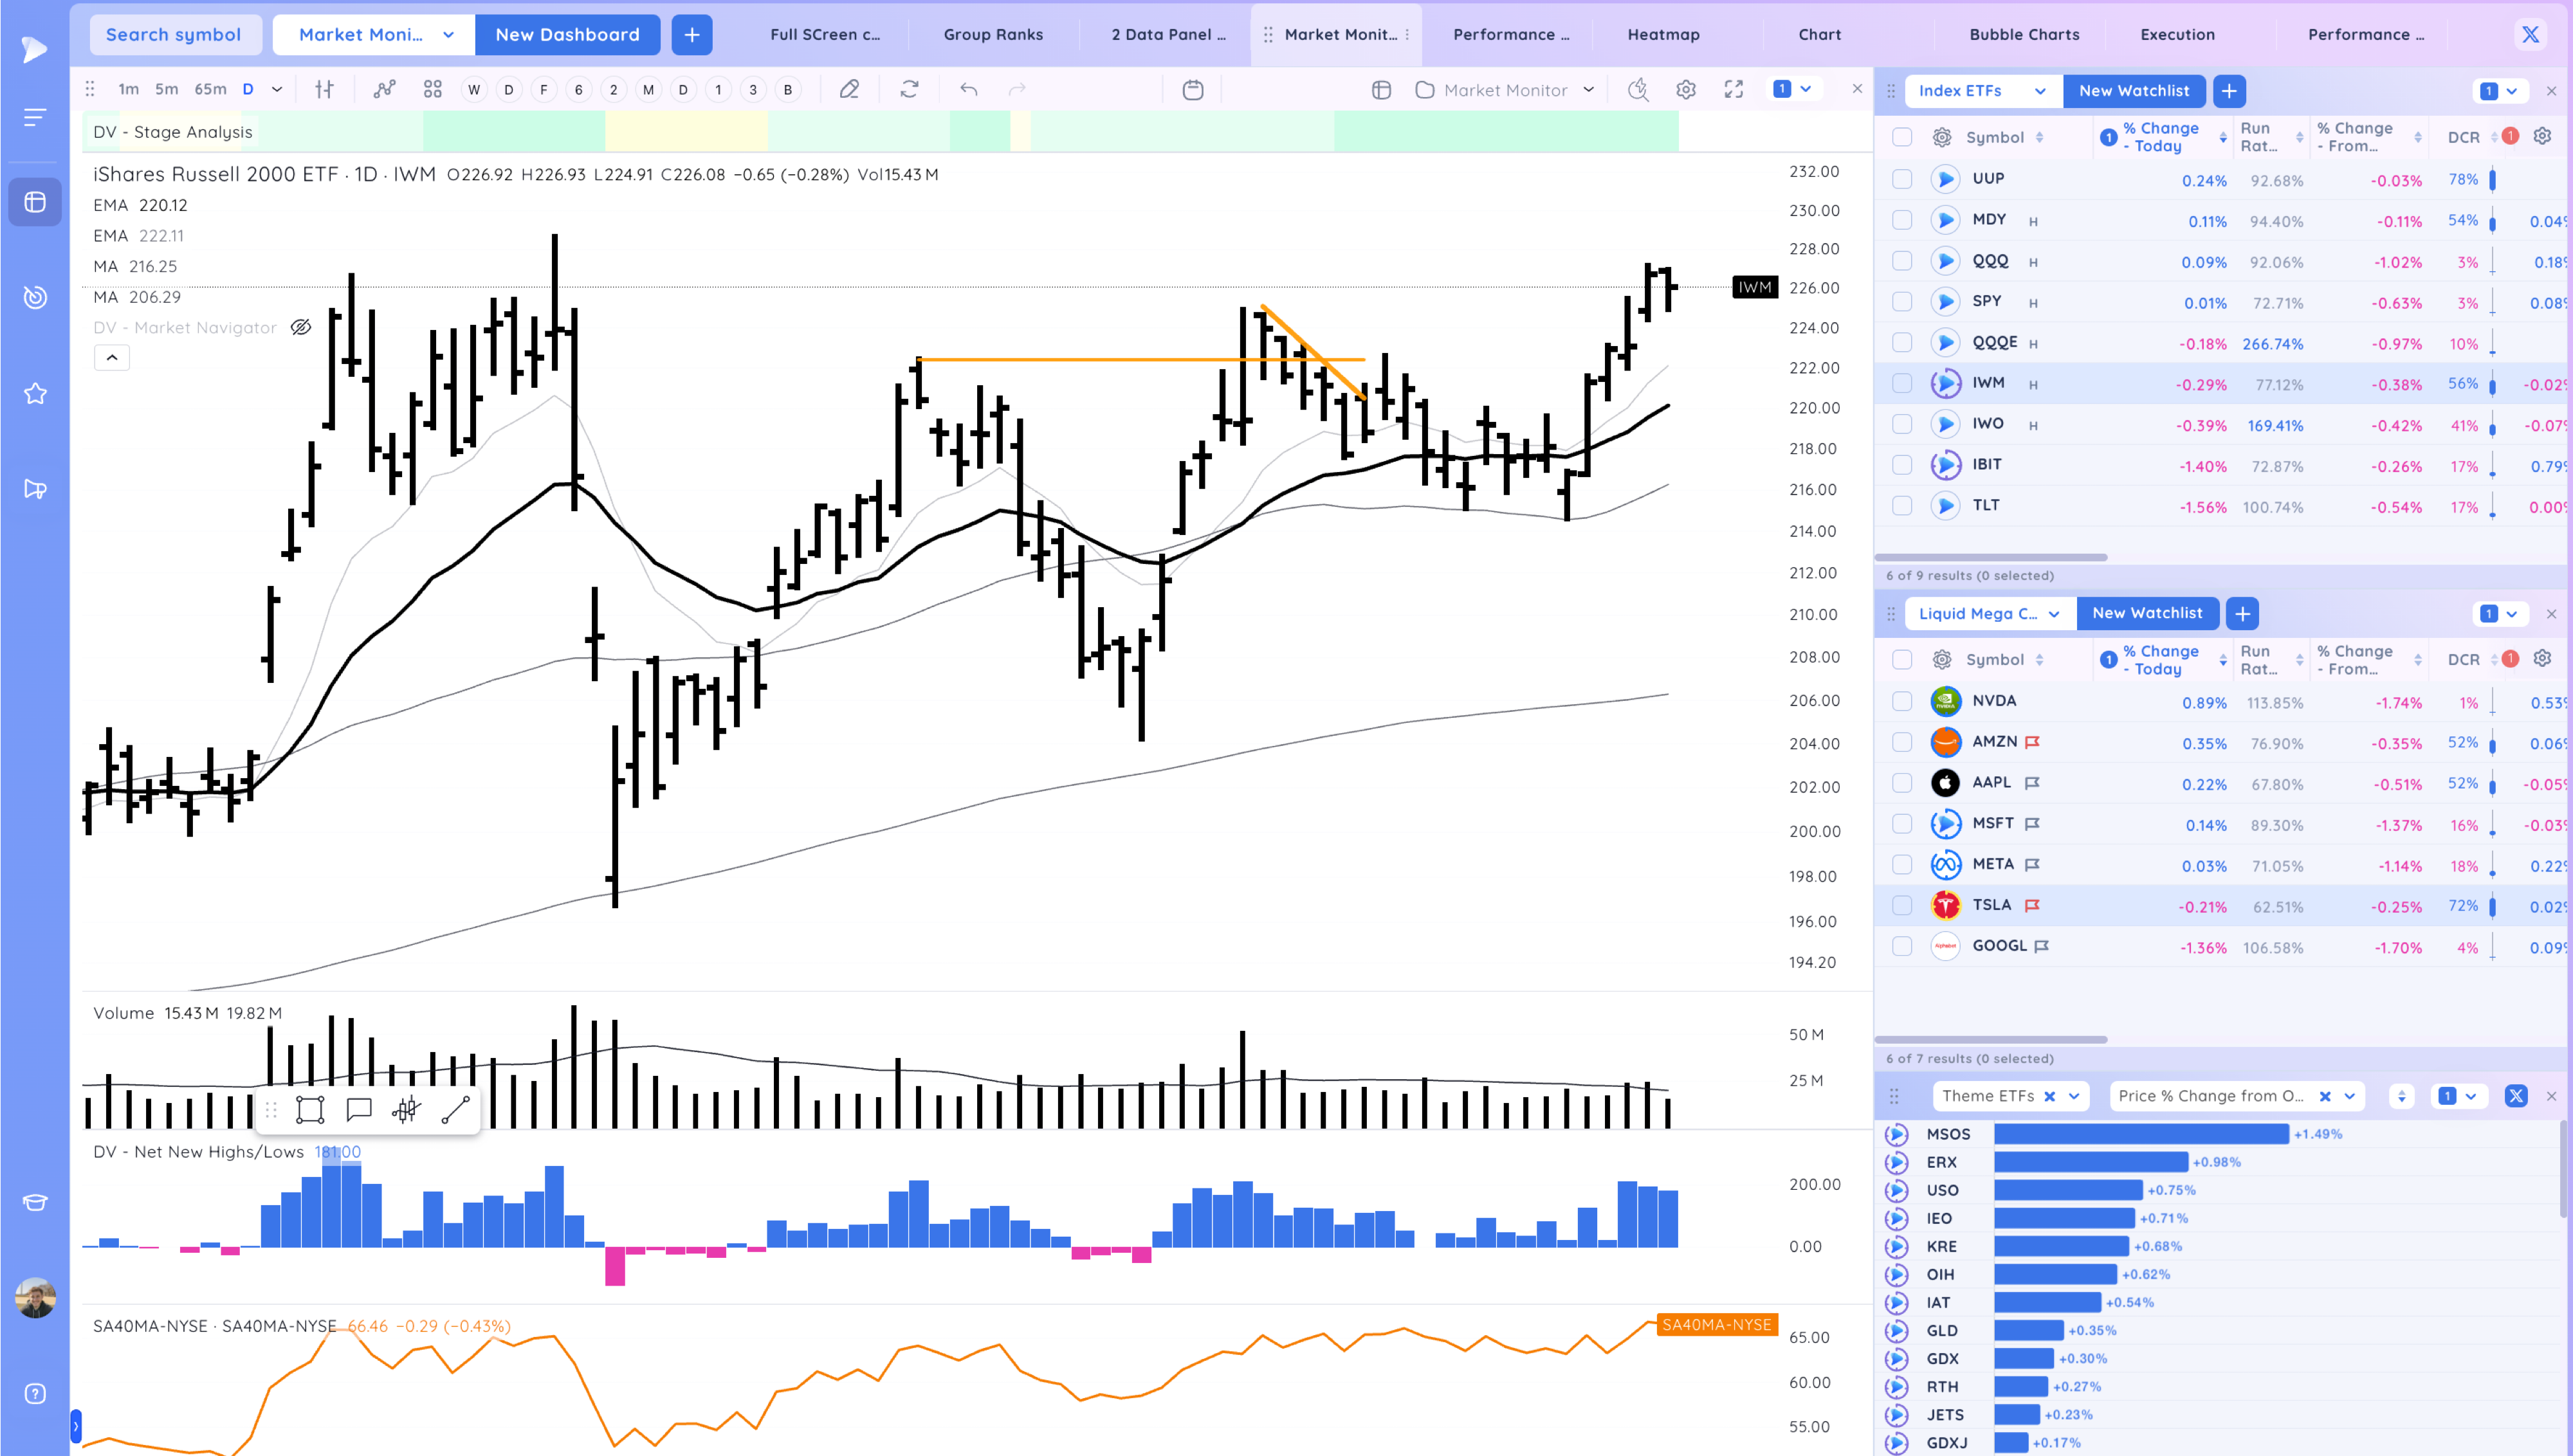Click New Watchlist beside Liquid Mega Cap
This screenshot has width=2573, height=1456.
(x=2147, y=613)
